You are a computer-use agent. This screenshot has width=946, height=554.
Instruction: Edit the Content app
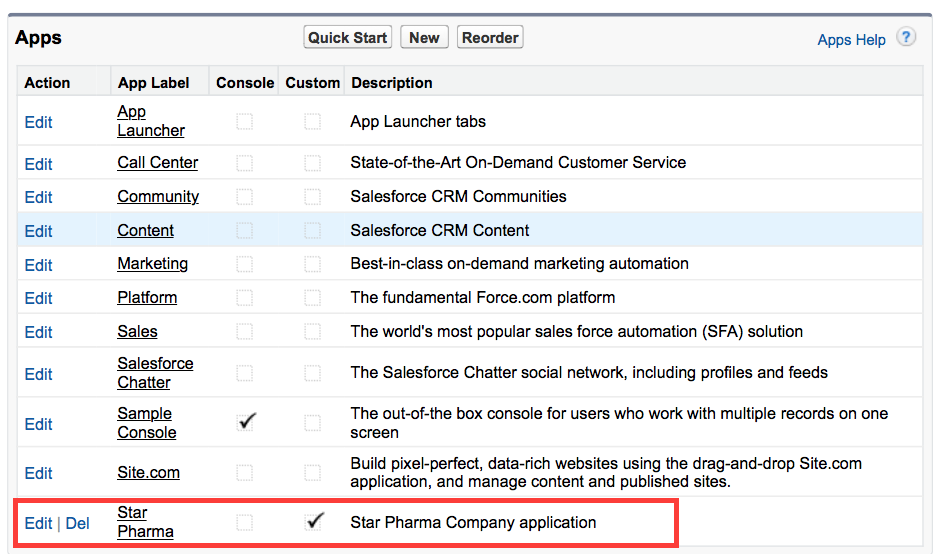[39, 231]
